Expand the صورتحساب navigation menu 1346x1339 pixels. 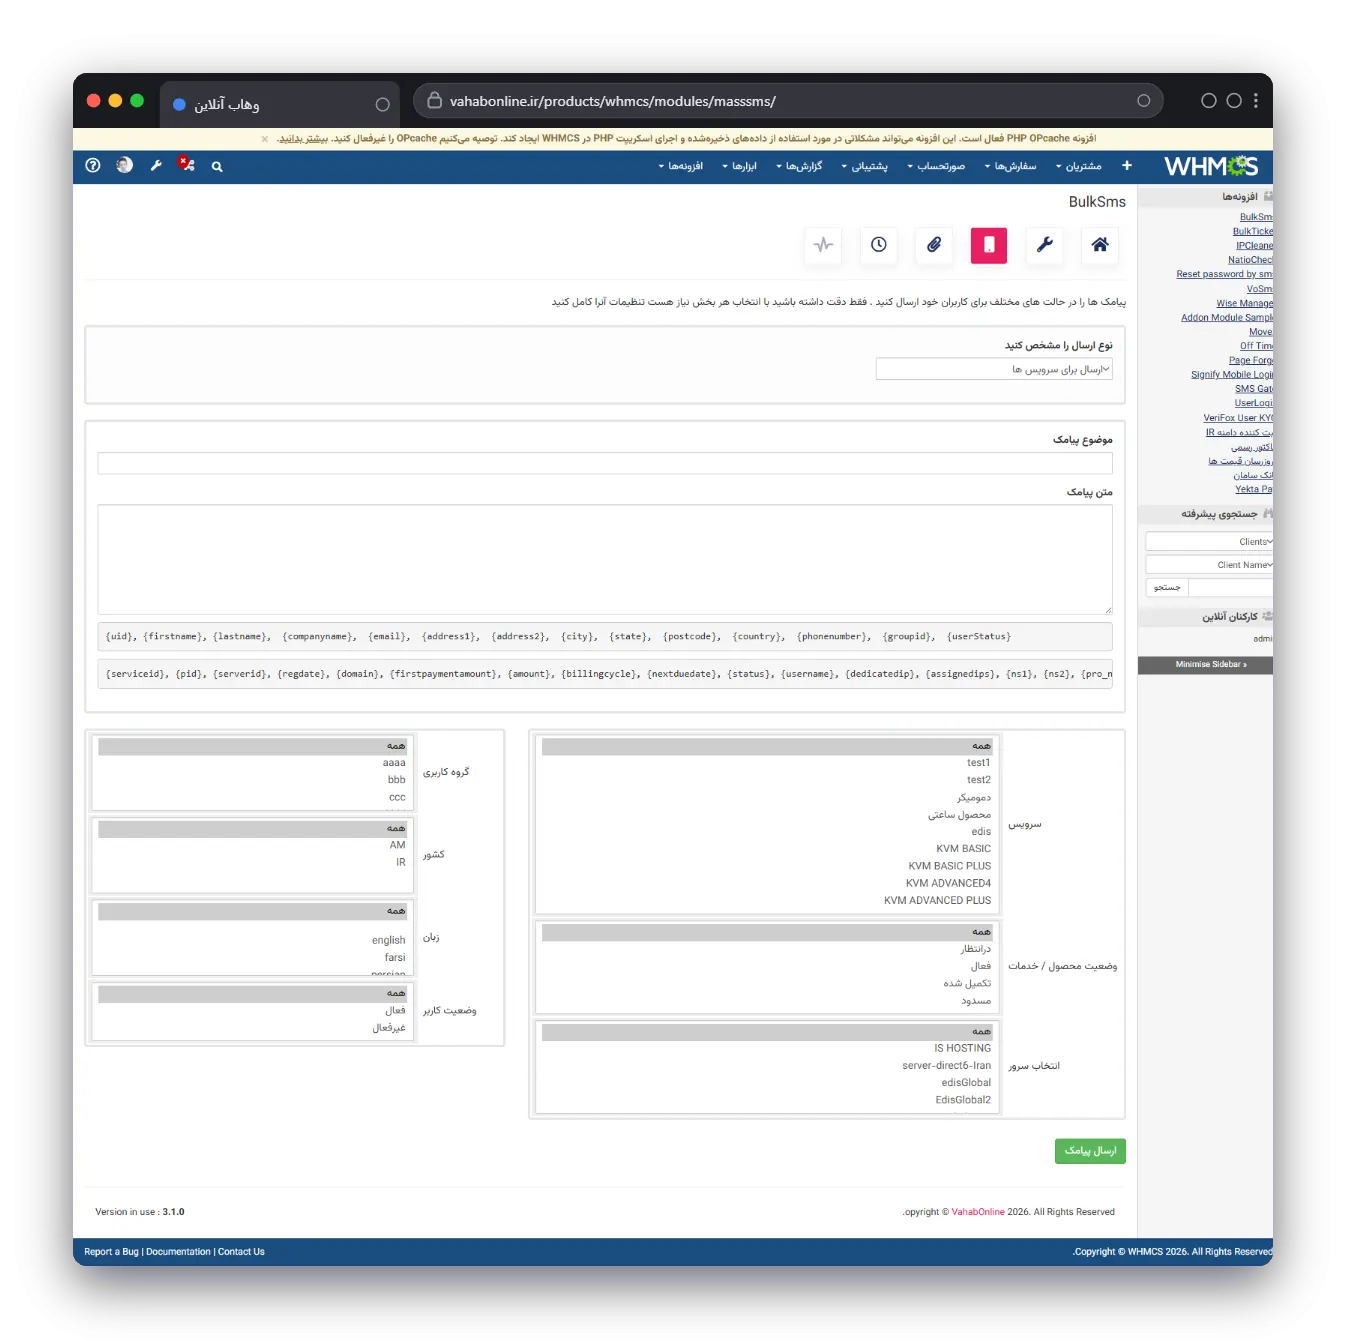tap(936, 166)
